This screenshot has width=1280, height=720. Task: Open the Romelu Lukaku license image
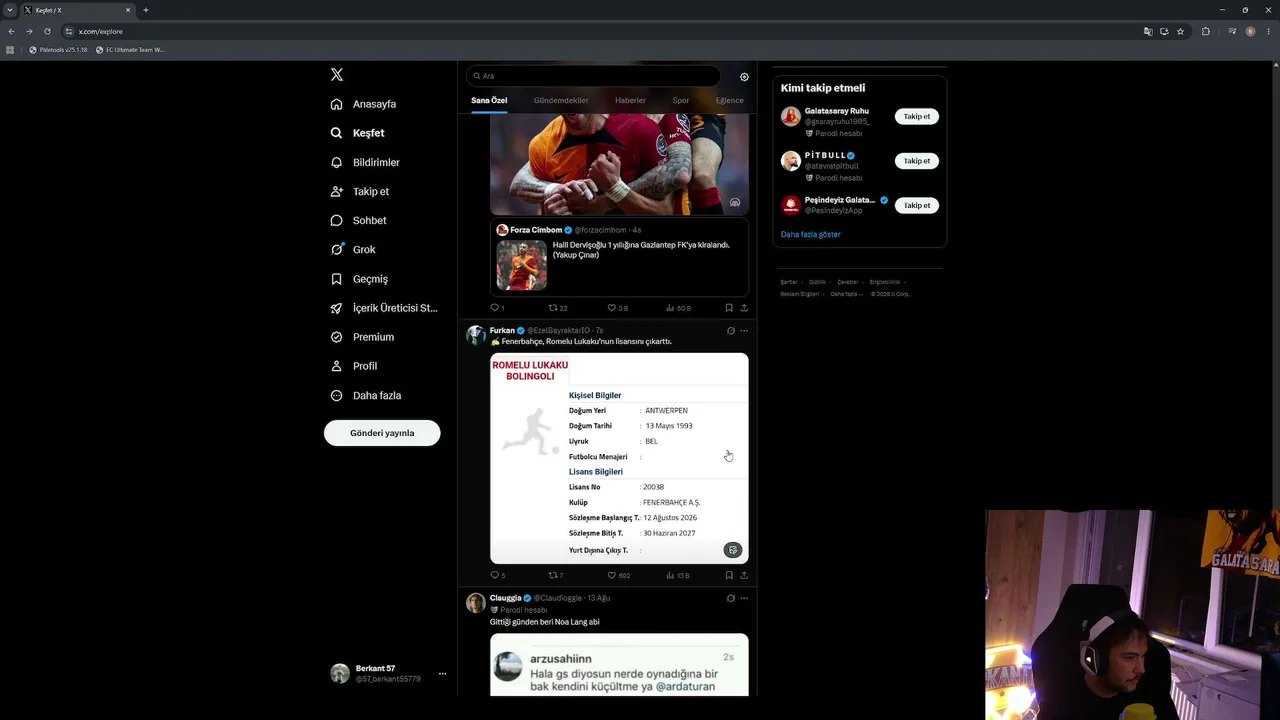pyautogui.click(x=619, y=458)
